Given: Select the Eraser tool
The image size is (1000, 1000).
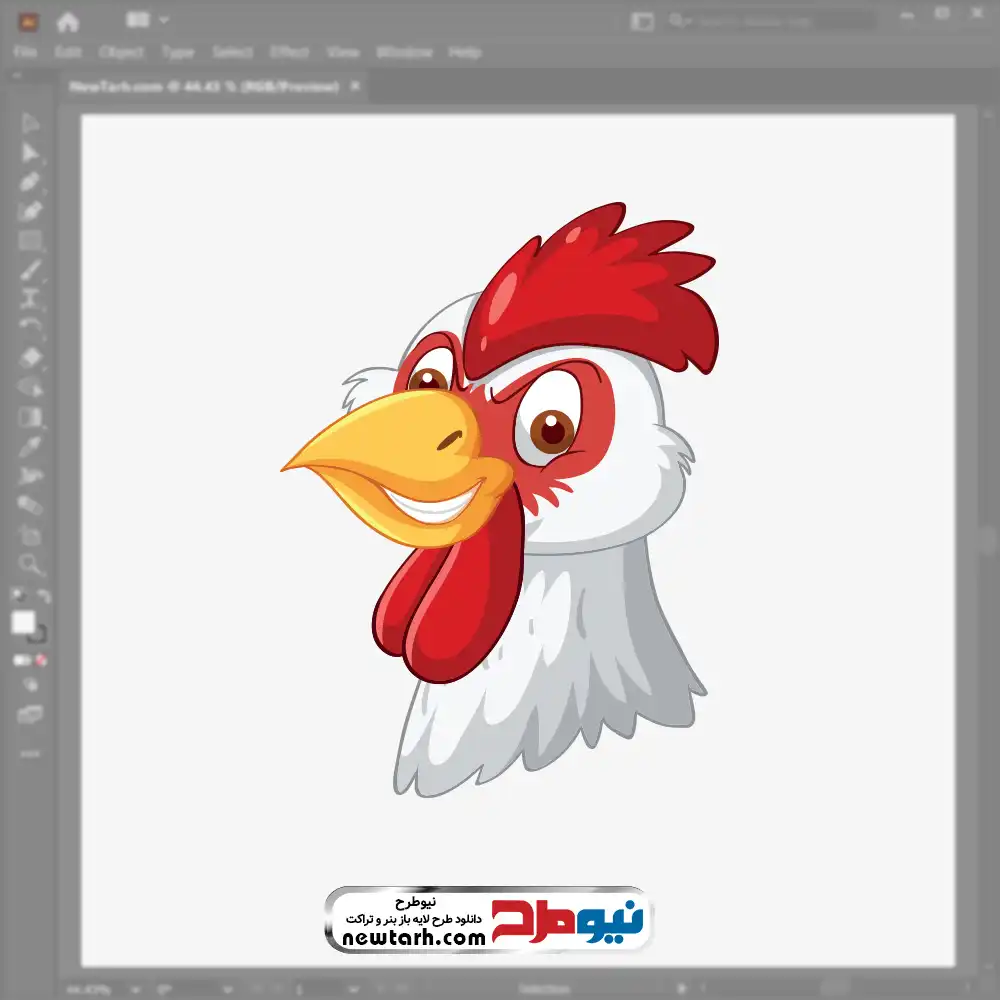Looking at the screenshot, I should click(30, 357).
